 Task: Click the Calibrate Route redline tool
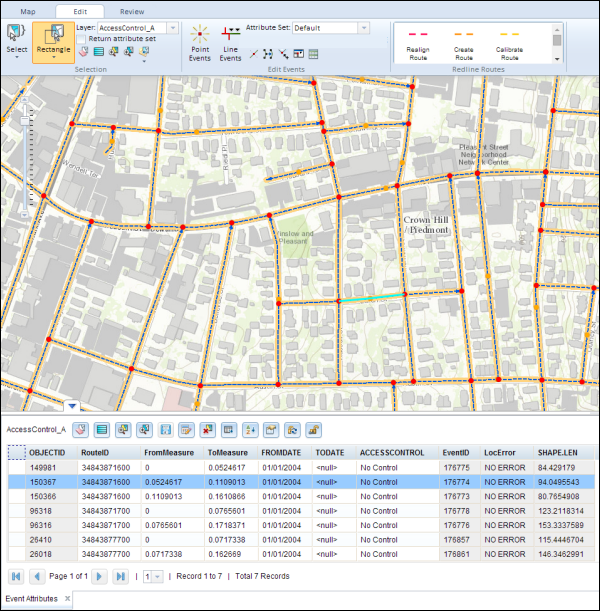point(509,44)
